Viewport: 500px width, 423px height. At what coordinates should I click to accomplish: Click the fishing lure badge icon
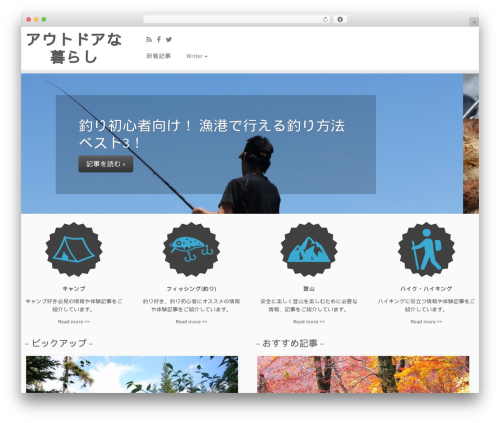point(191,249)
